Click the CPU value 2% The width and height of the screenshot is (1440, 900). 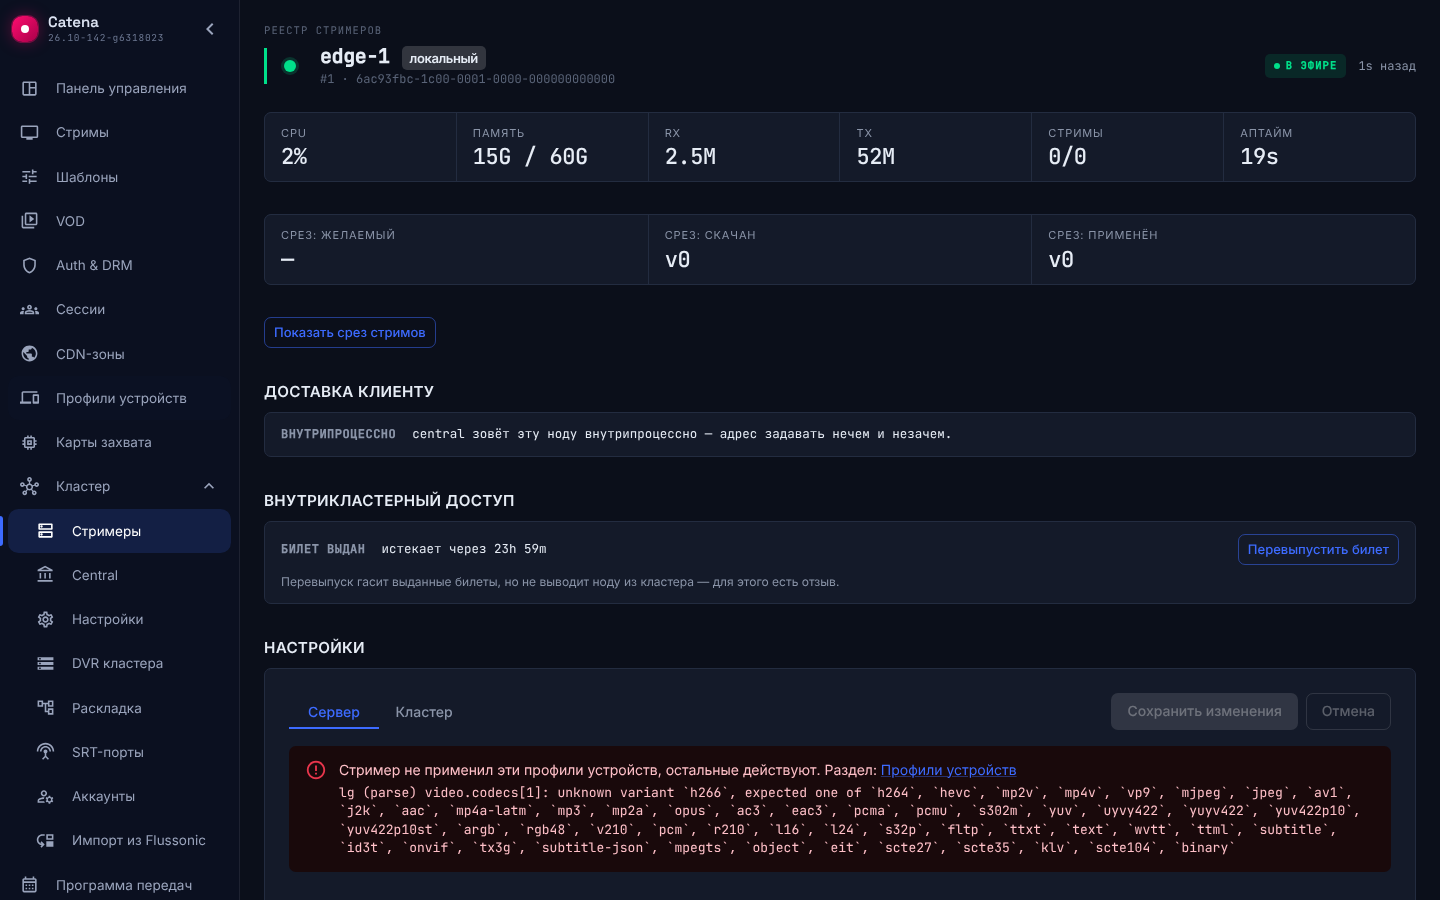point(294,157)
